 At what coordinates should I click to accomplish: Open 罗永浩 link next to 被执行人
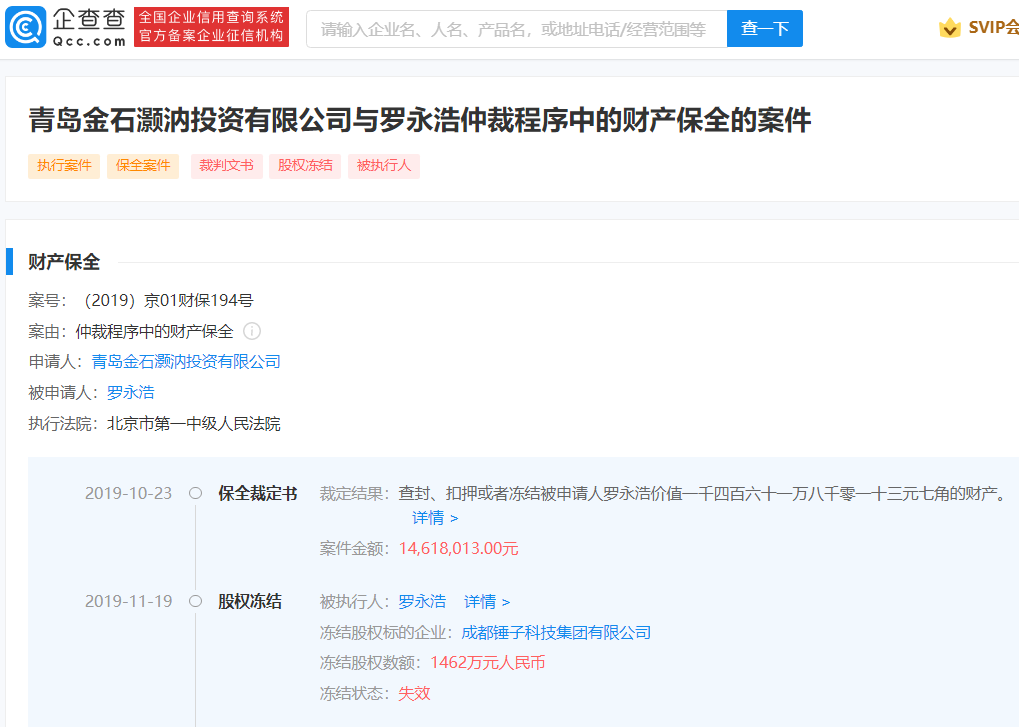tap(422, 602)
